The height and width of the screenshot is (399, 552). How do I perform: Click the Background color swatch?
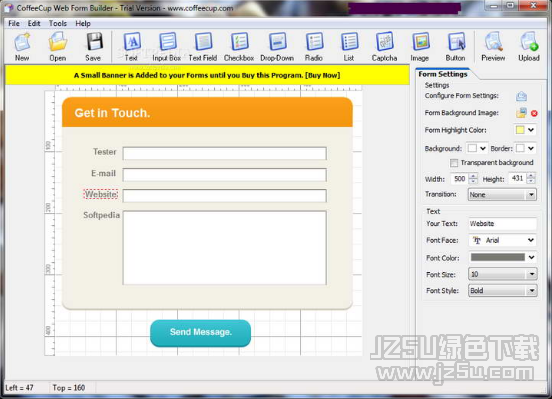(x=472, y=149)
